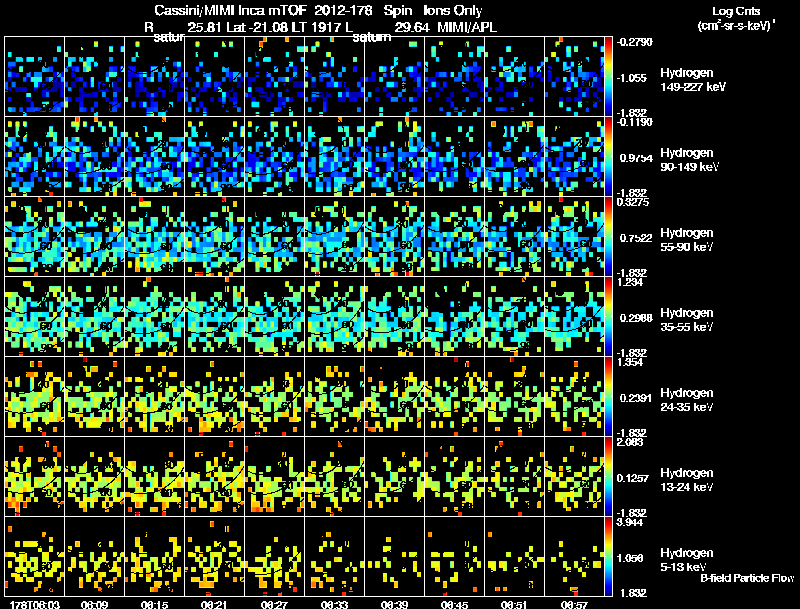Screen dimensions: 800x609
Task: Select the 149-227 keV panel at 06:51
Action: point(514,77)
